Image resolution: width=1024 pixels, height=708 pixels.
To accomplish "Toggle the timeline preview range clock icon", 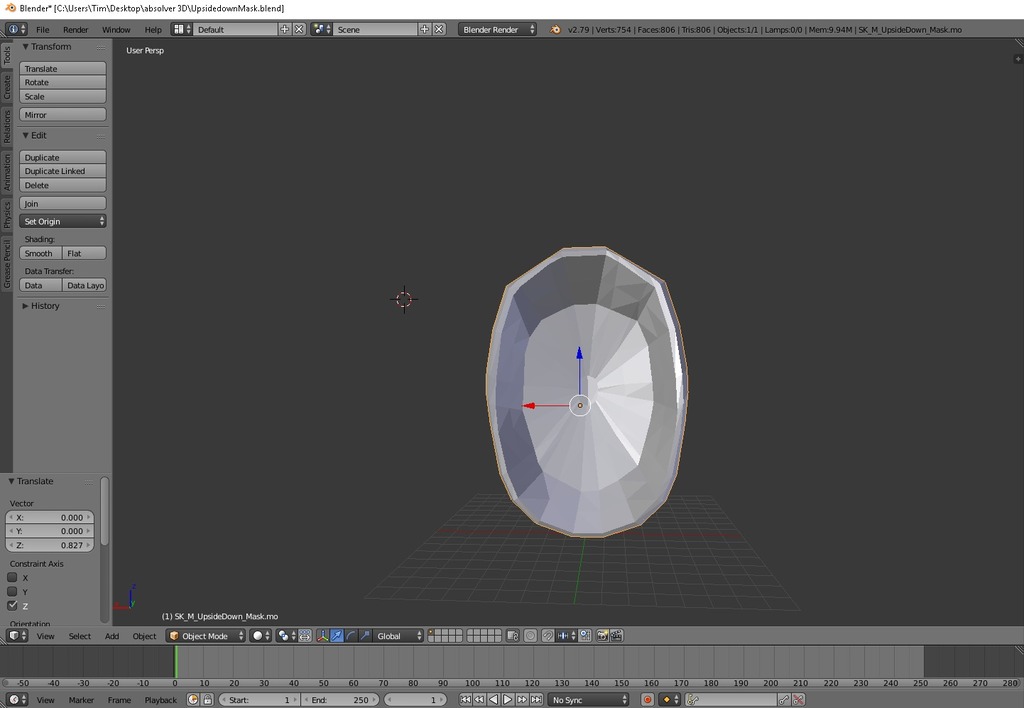I will [193, 700].
